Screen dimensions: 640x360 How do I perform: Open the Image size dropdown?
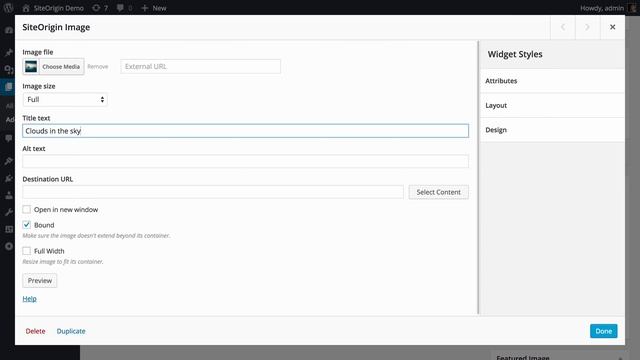tap(65, 100)
